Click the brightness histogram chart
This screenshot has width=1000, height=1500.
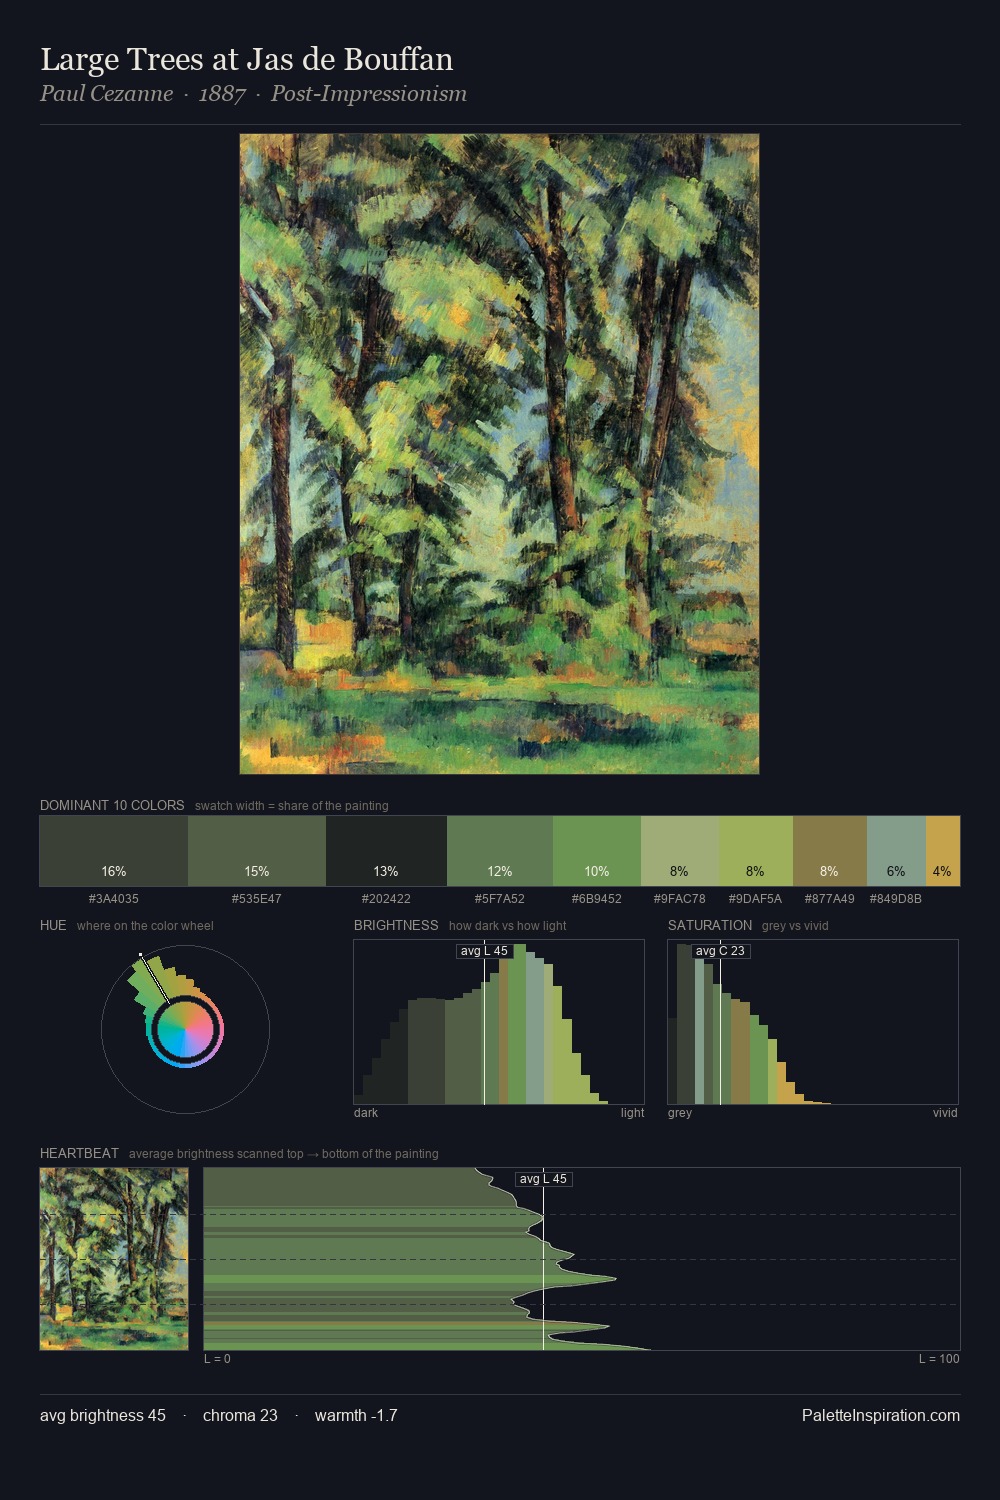pyautogui.click(x=499, y=1022)
